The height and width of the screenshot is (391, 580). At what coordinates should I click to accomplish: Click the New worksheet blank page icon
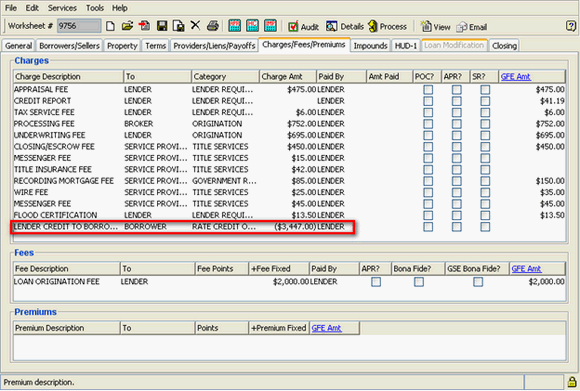110,26
